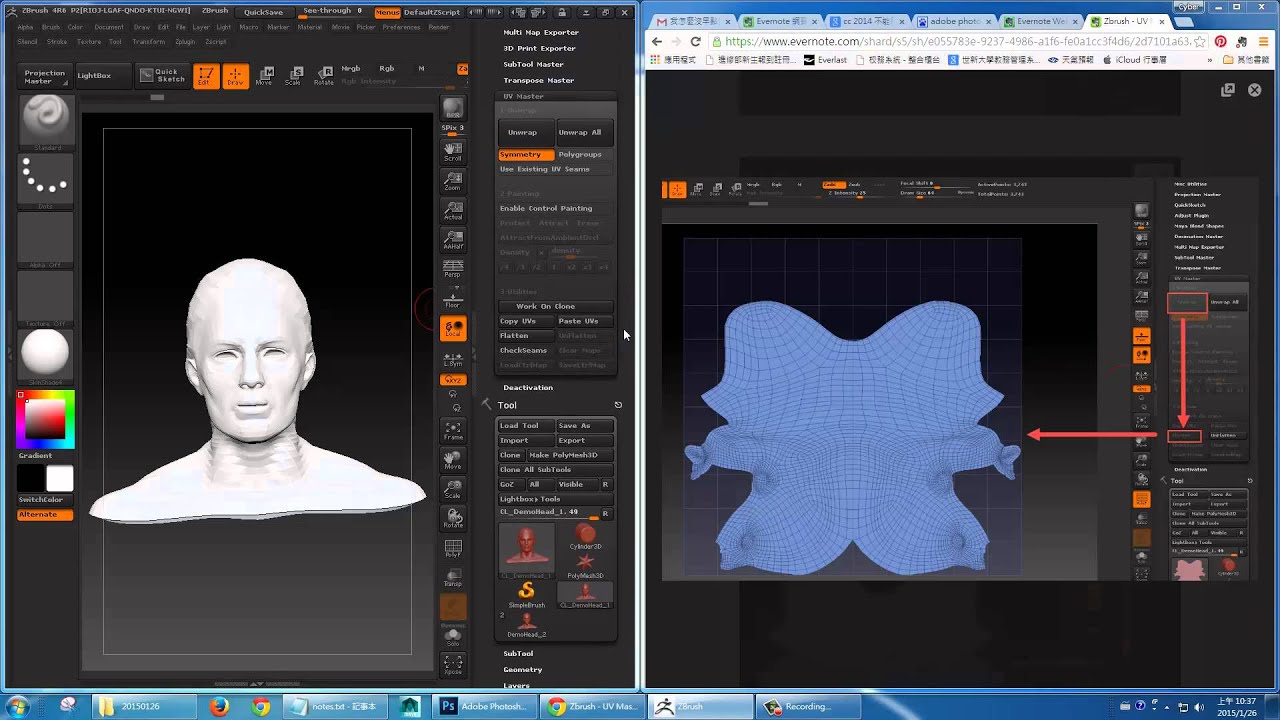1280x720 pixels.
Task: Click the BPR render icon
Action: 453,108
